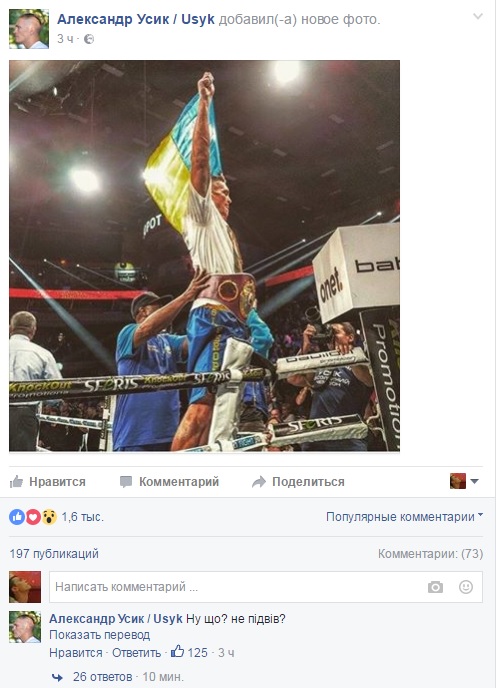Click Показать перевод under the comment
This screenshot has width=496, height=688.
(100, 635)
